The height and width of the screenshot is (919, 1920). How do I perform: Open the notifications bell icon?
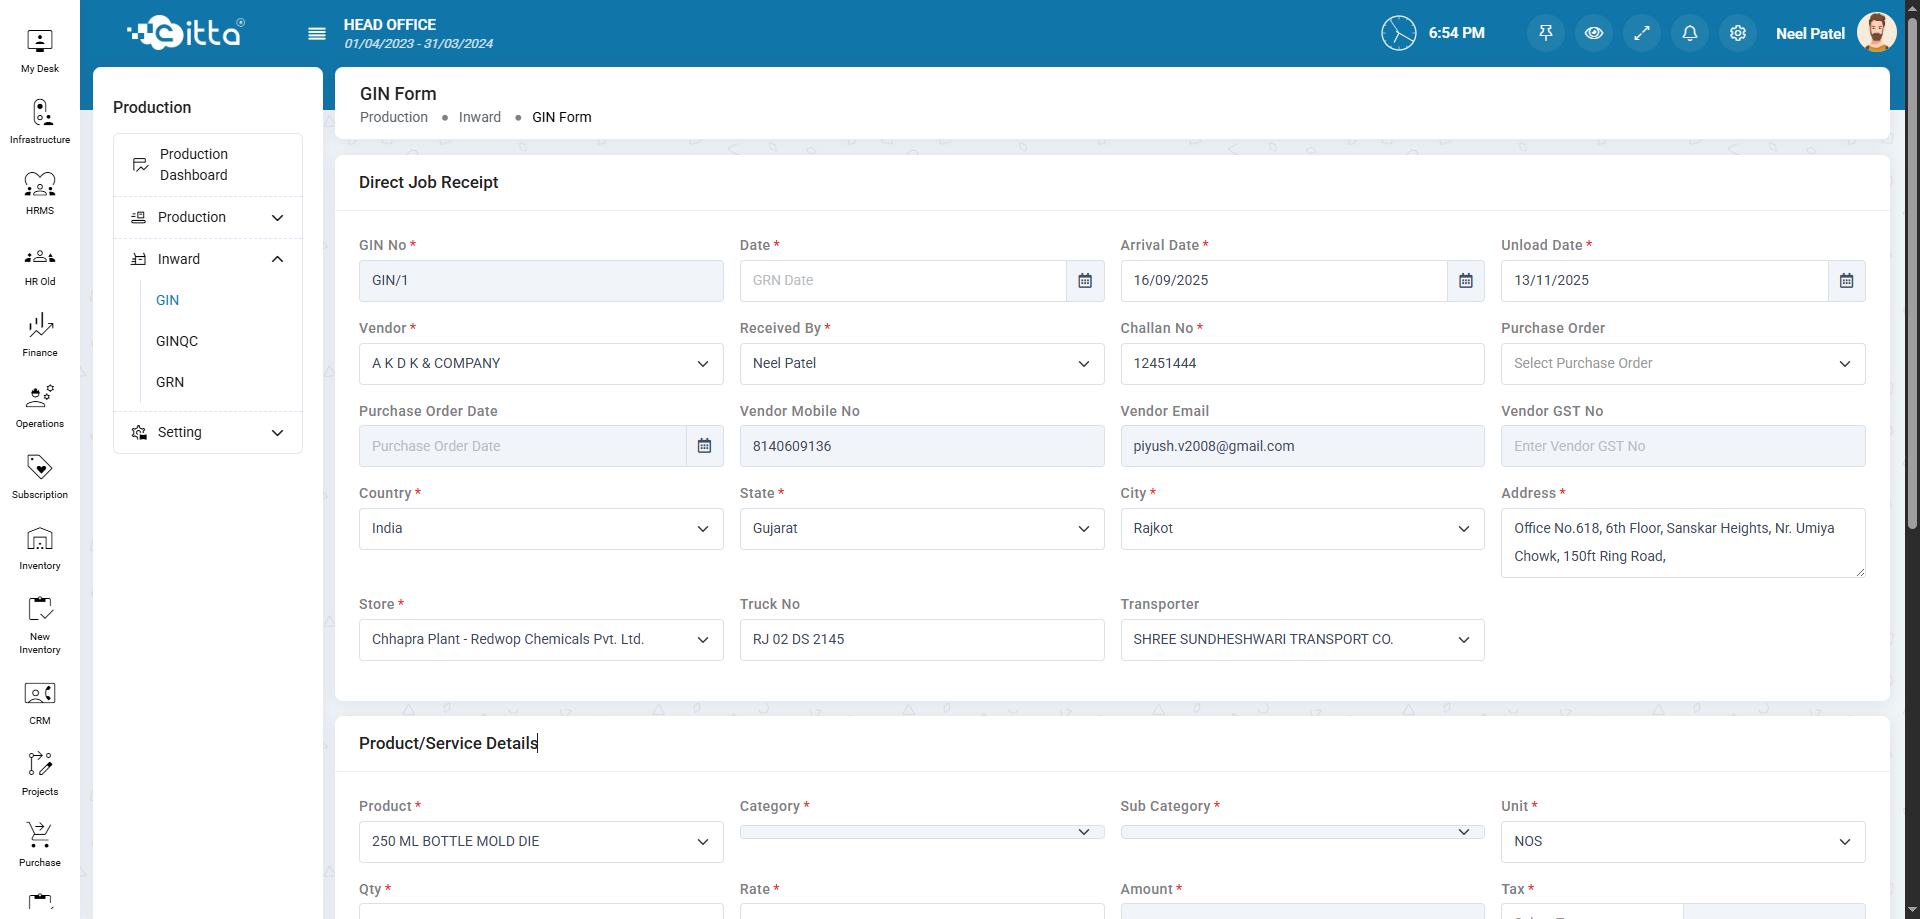[x=1689, y=33]
